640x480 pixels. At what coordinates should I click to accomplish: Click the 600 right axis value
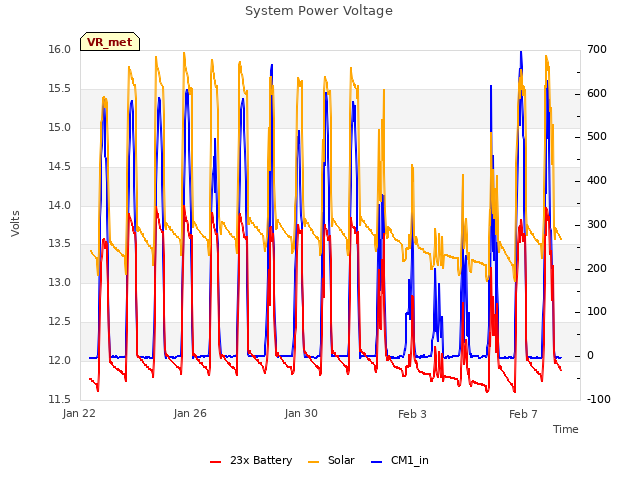coord(597,93)
